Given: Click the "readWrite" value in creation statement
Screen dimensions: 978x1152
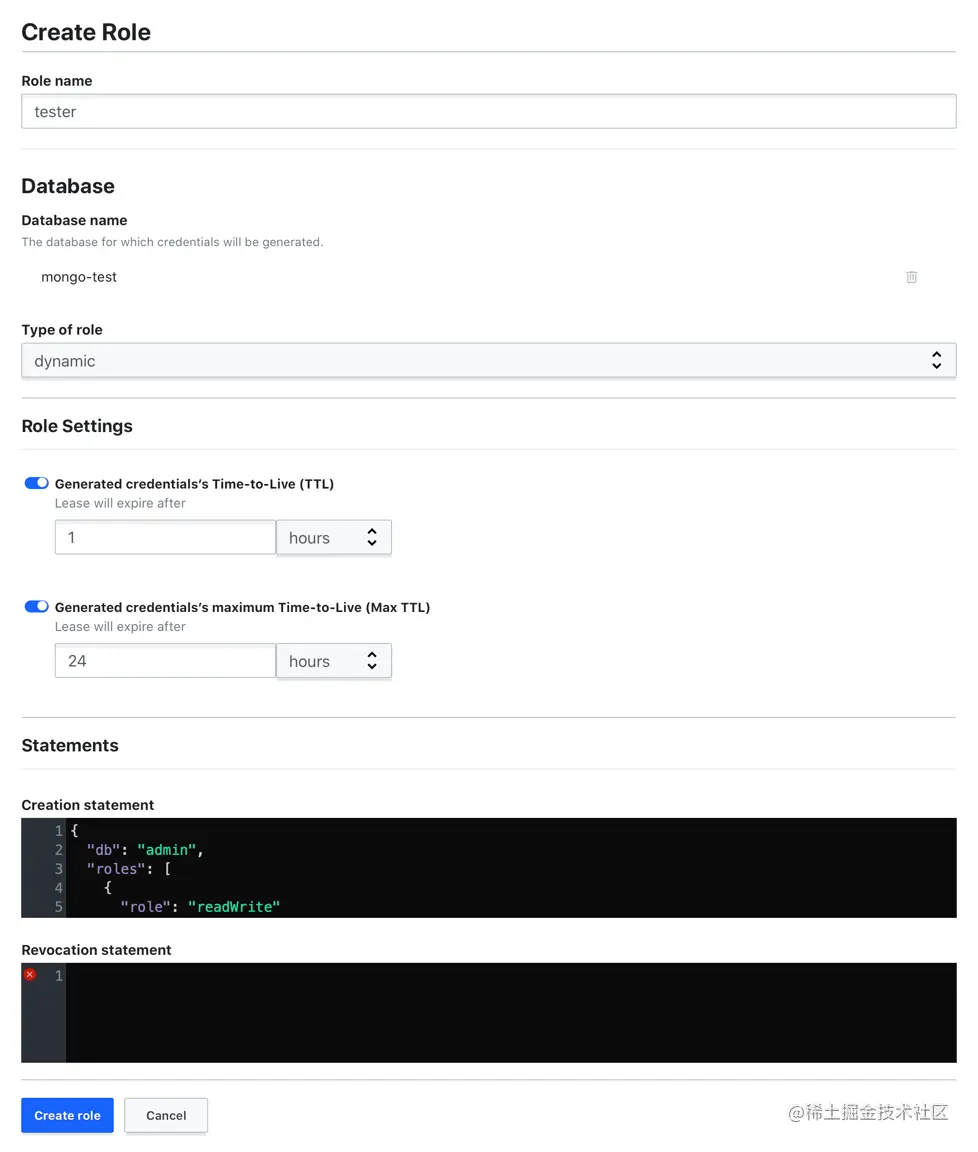Looking at the screenshot, I should tap(234, 907).
